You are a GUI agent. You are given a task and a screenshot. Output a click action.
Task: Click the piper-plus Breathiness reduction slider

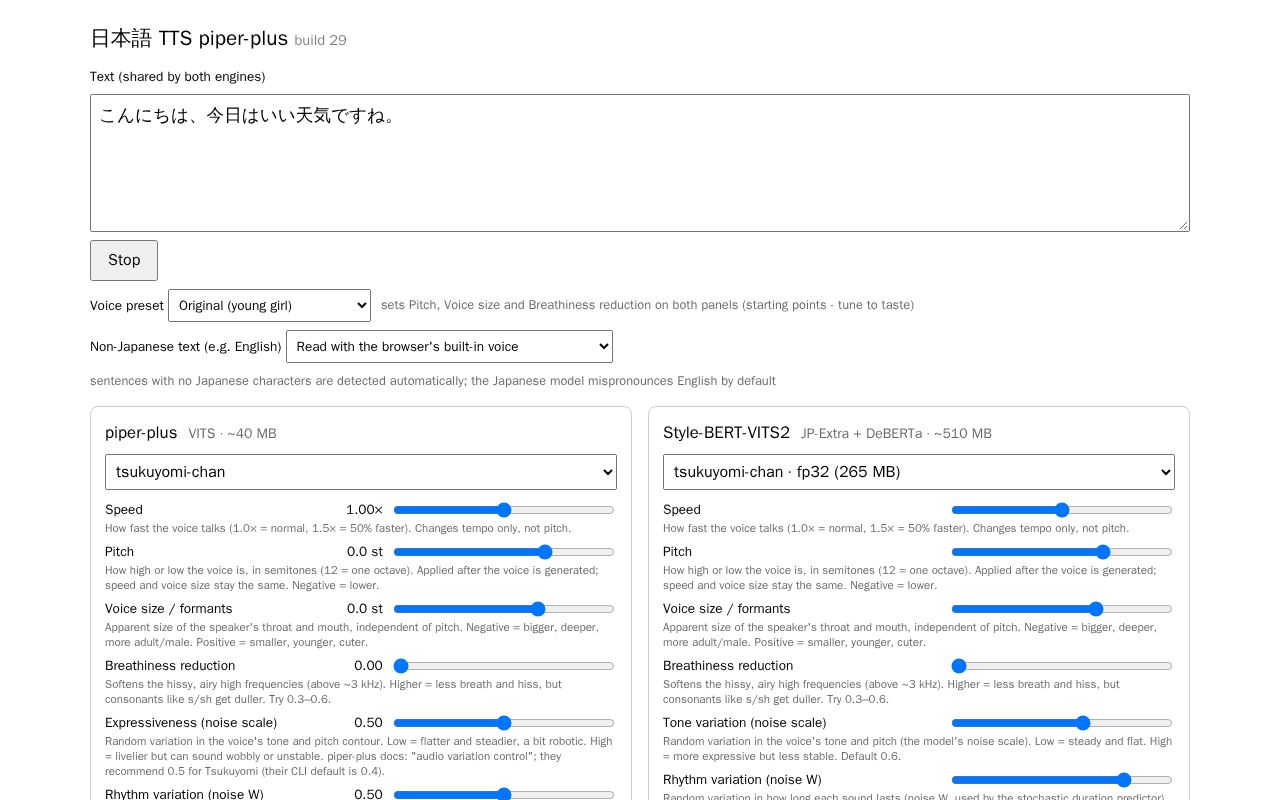pos(504,666)
